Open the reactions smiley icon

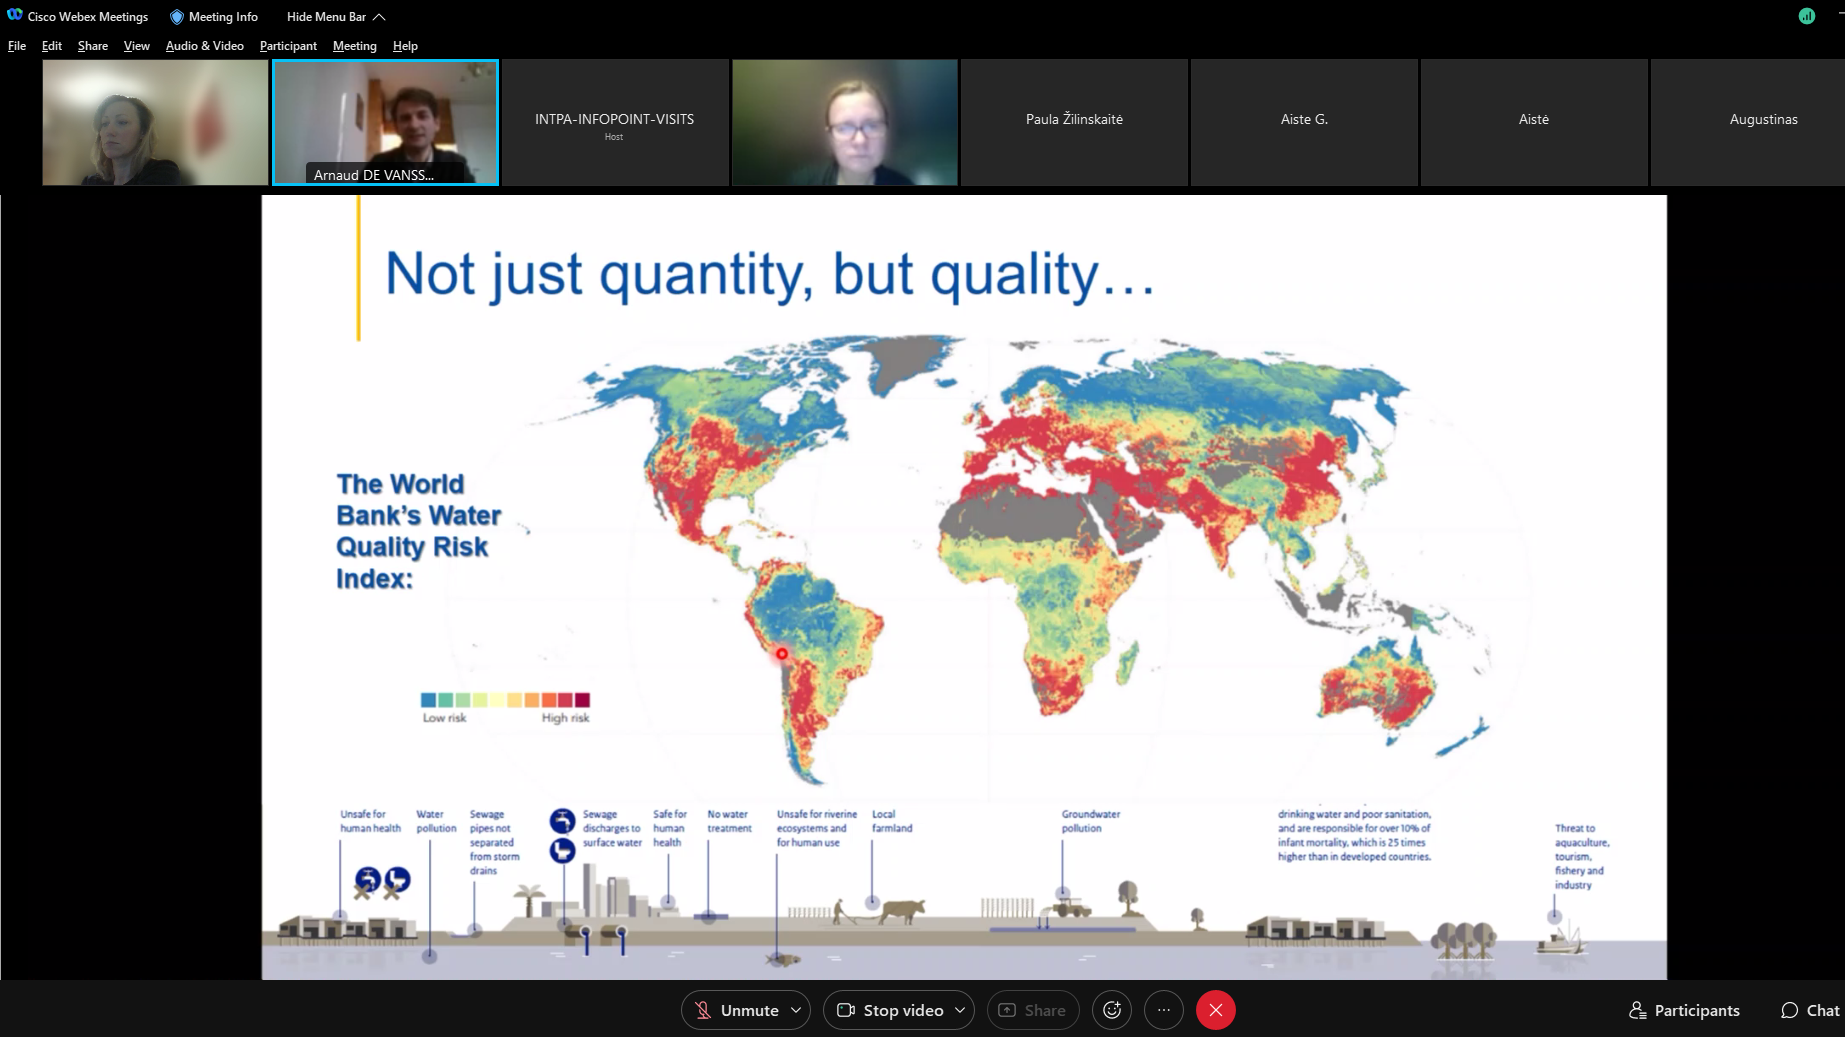1112,1010
